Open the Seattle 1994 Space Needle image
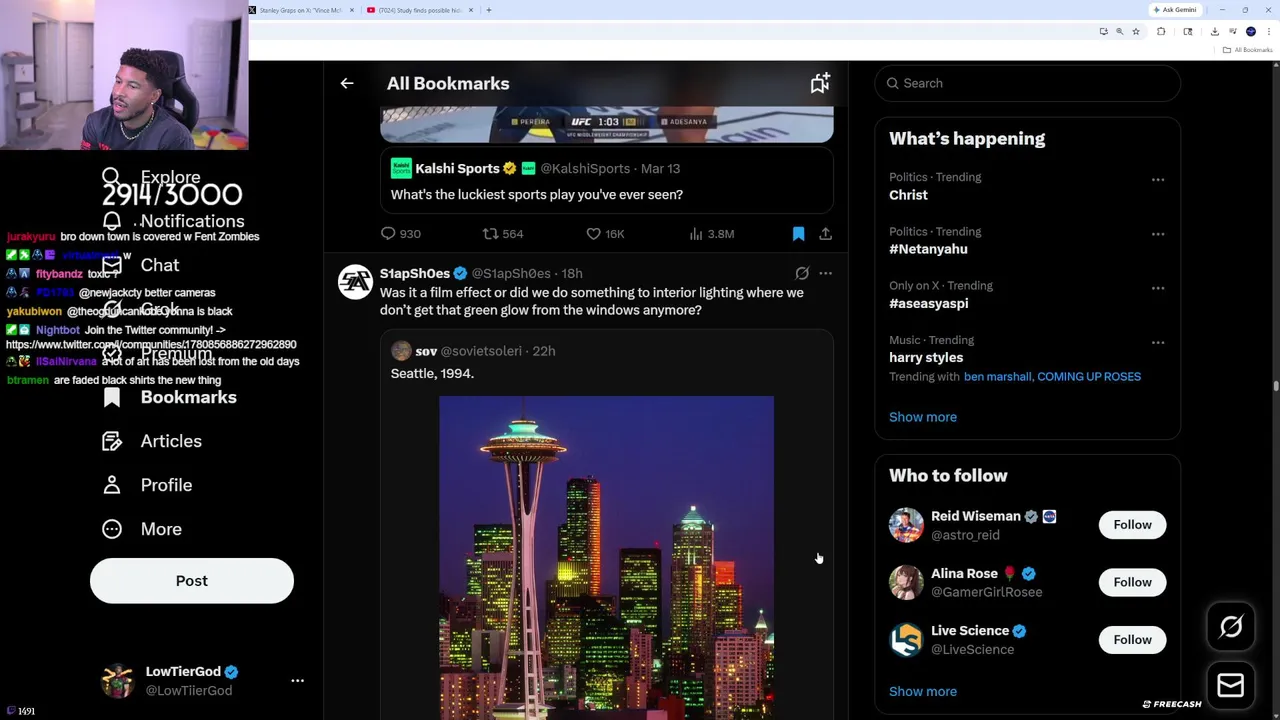 pos(606,557)
